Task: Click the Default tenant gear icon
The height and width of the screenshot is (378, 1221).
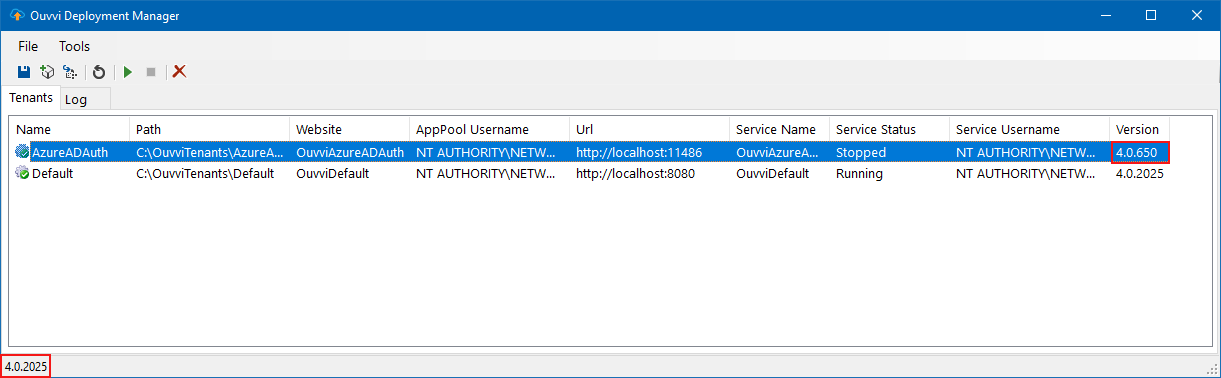Action: coord(23,173)
